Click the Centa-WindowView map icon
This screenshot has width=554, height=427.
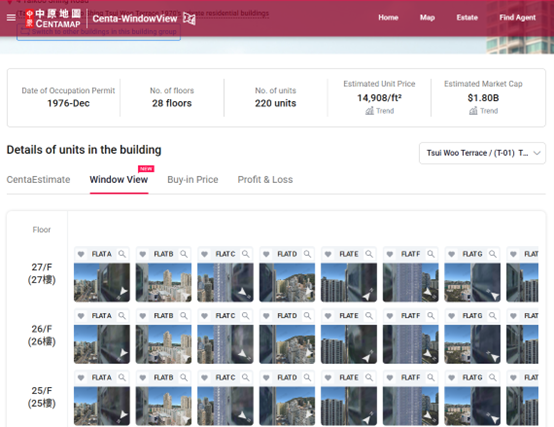tap(189, 19)
